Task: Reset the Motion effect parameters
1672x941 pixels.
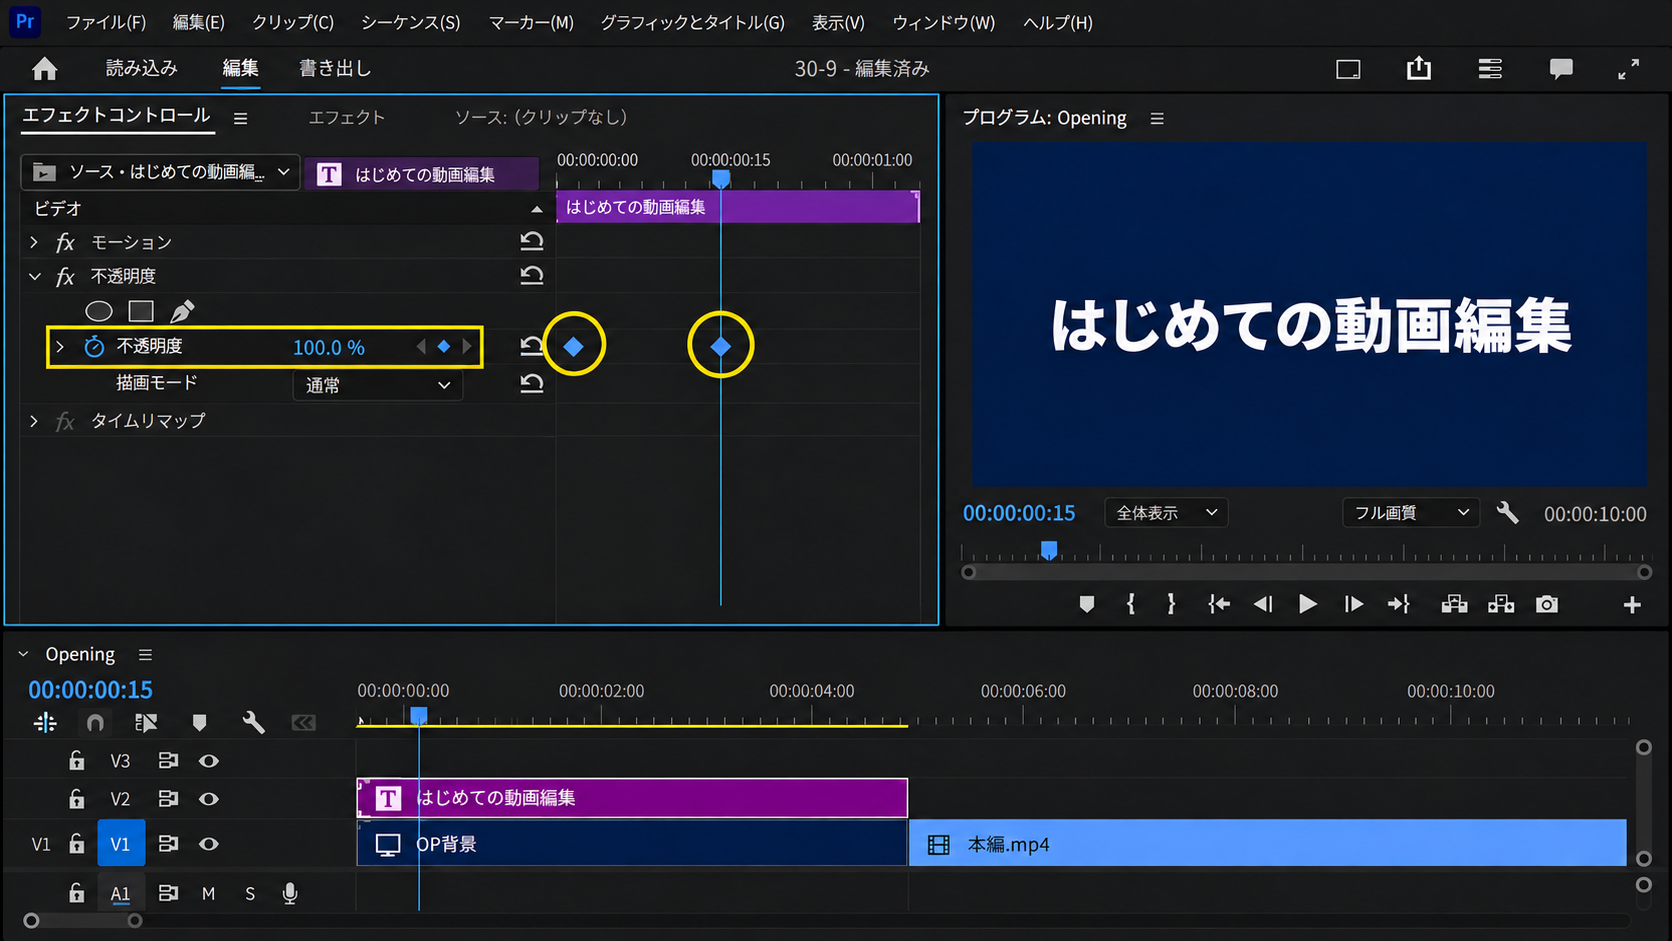Action: click(532, 242)
